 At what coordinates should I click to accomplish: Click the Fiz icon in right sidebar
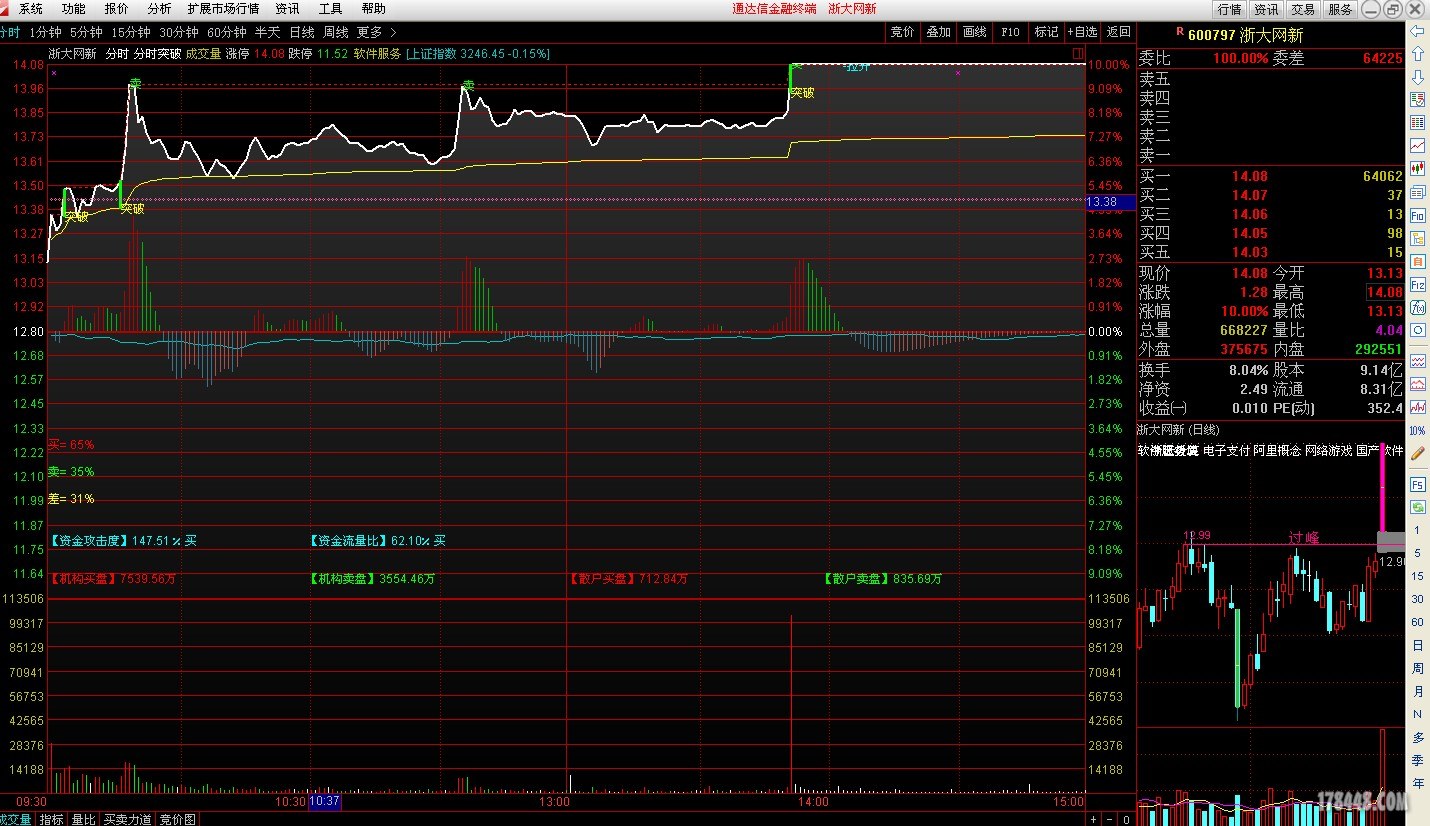(x=1417, y=285)
